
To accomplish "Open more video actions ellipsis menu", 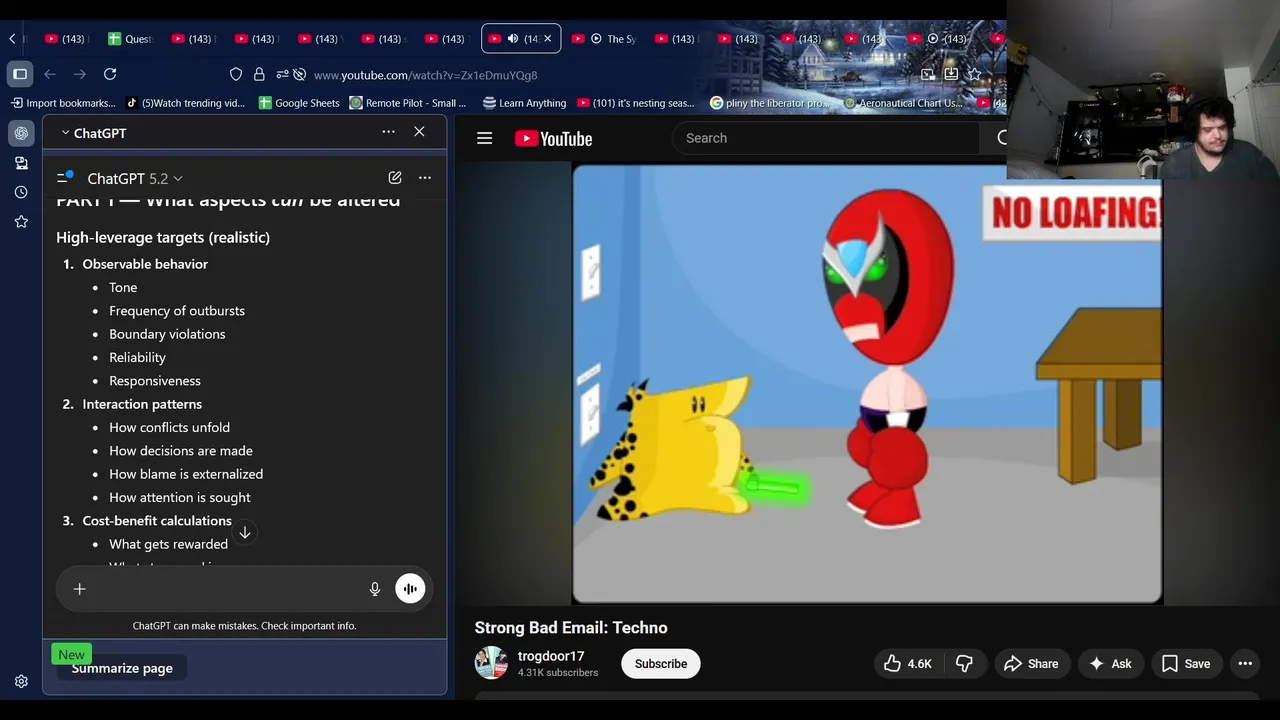I will pyautogui.click(x=1245, y=664).
